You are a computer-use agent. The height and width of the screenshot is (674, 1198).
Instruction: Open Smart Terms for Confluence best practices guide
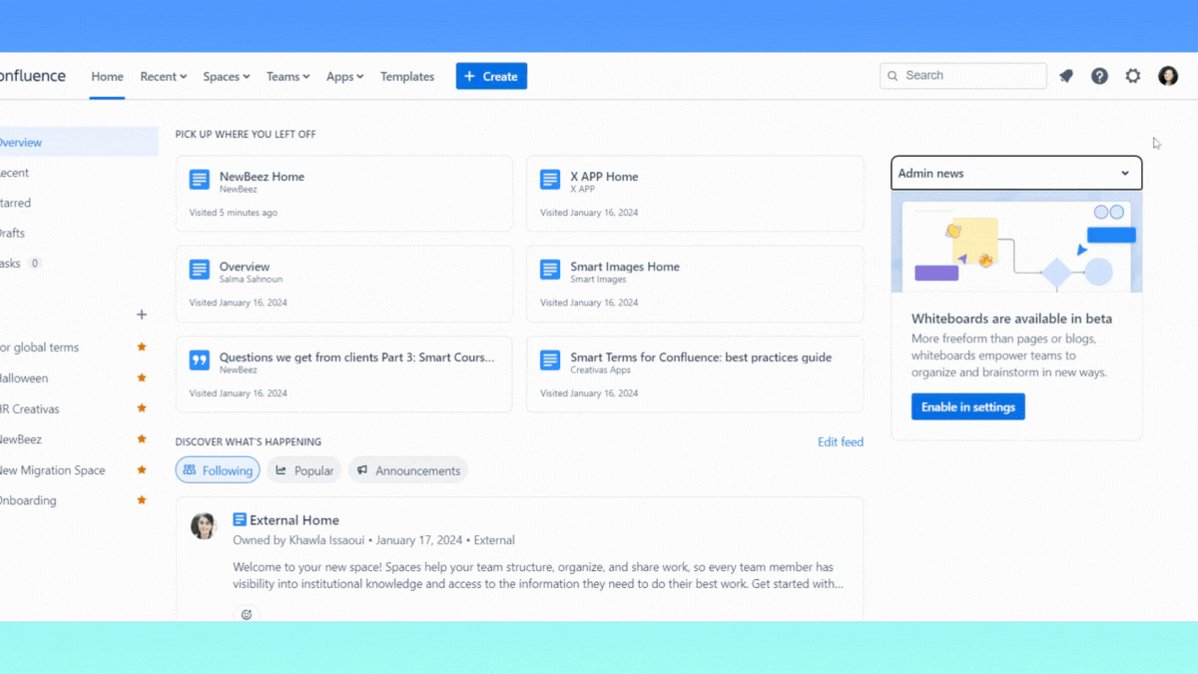701,357
